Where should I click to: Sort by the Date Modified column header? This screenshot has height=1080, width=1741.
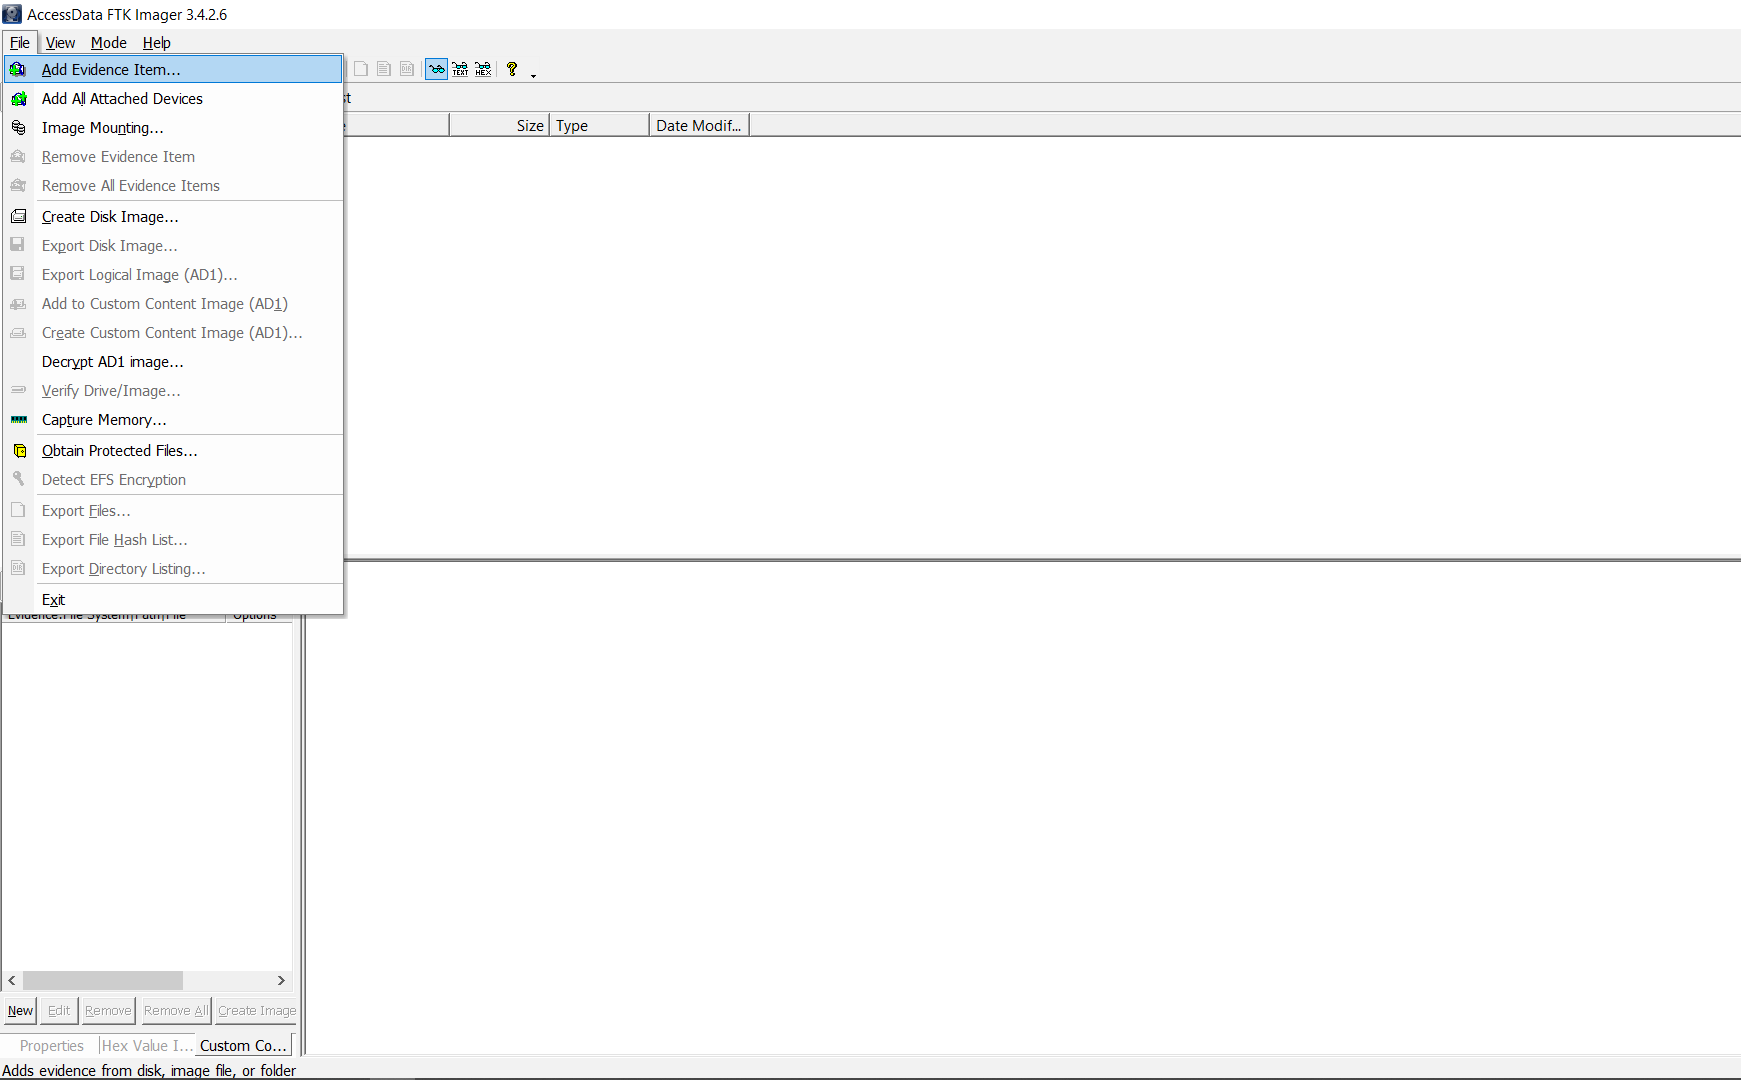[x=699, y=125]
